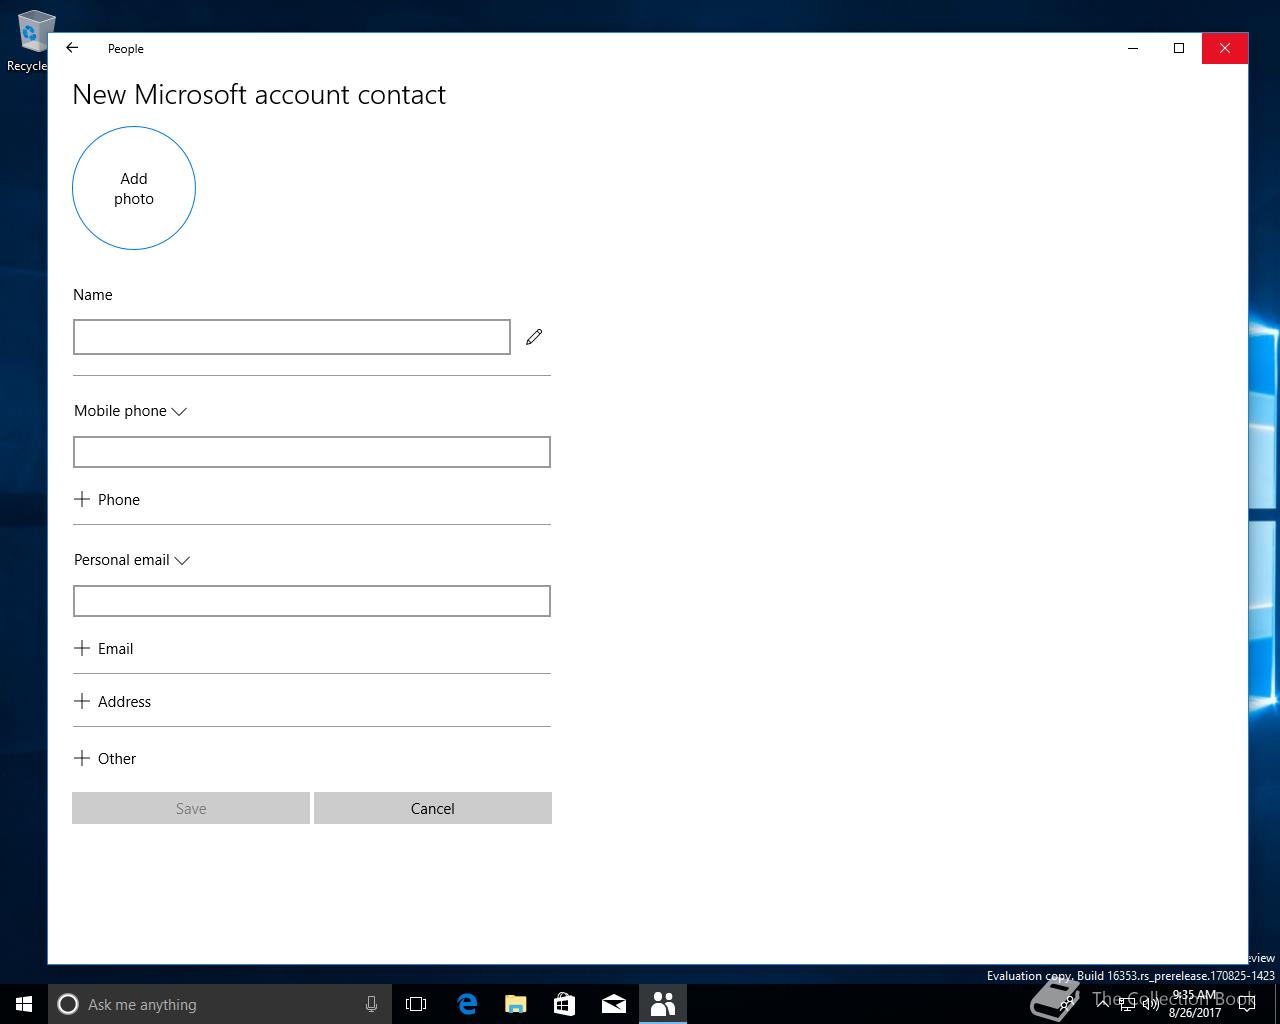This screenshot has height=1024, width=1280.
Task: Open the Action Center notifications icon
Action: click(1247, 1004)
